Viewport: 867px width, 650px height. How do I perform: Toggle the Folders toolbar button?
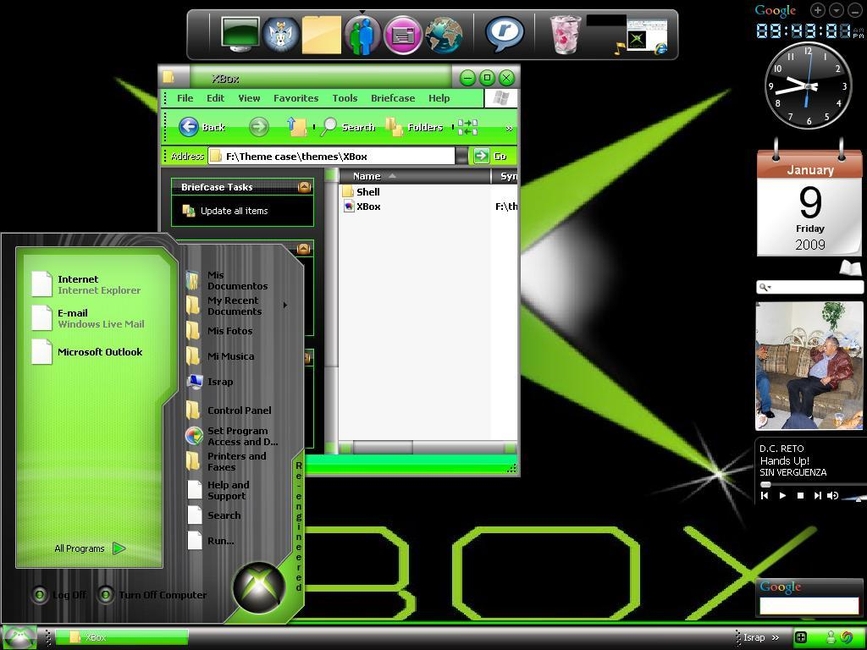point(414,127)
